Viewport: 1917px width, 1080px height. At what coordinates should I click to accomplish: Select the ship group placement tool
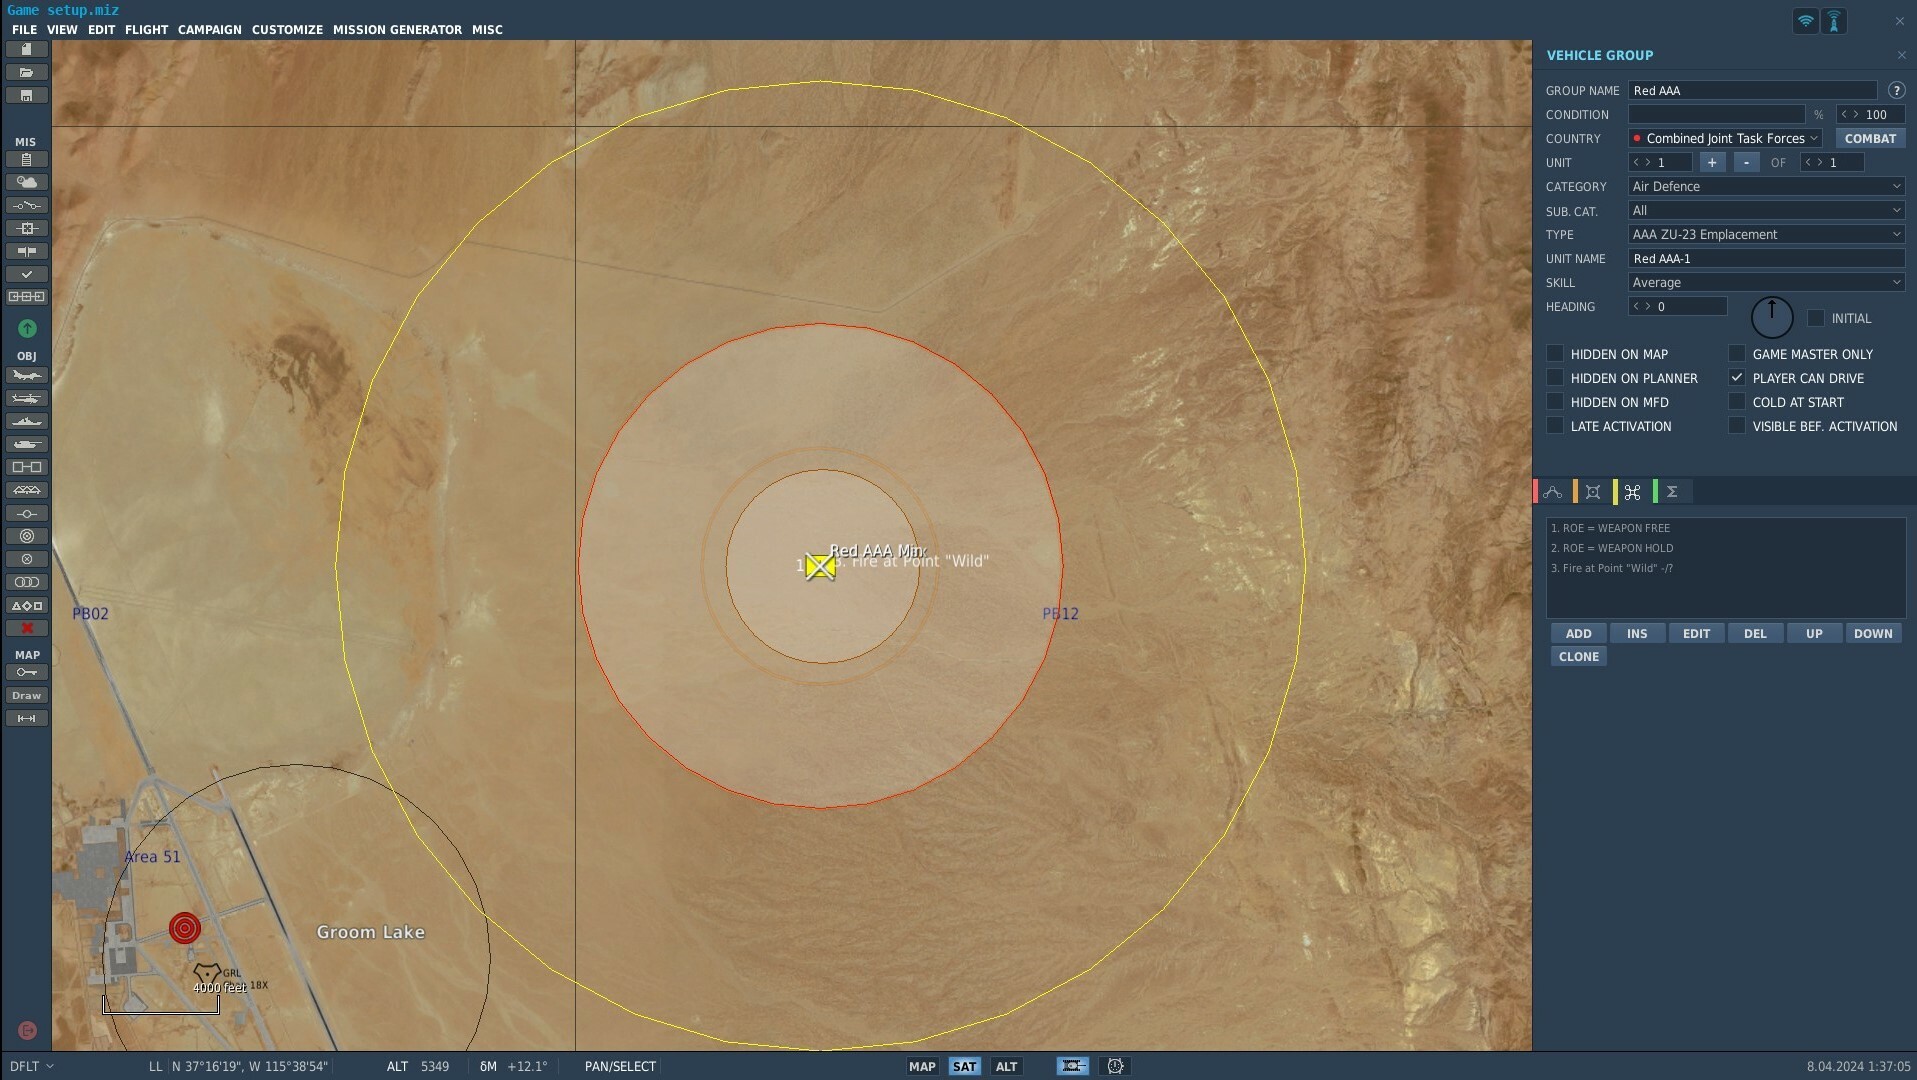27,421
